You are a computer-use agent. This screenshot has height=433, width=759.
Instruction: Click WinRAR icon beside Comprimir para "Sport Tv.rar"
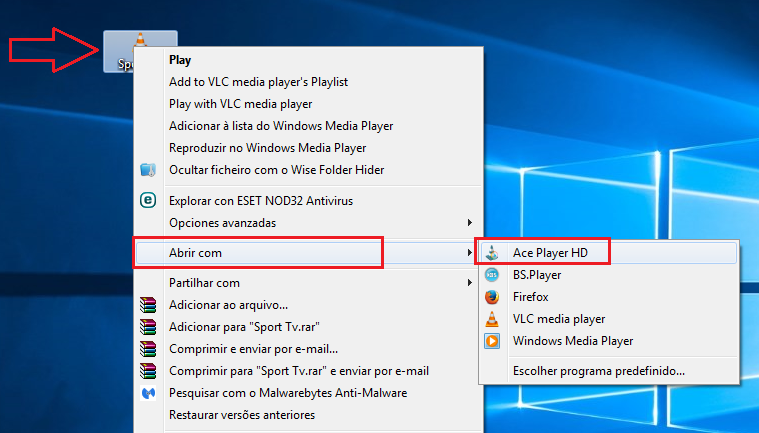[148, 371]
